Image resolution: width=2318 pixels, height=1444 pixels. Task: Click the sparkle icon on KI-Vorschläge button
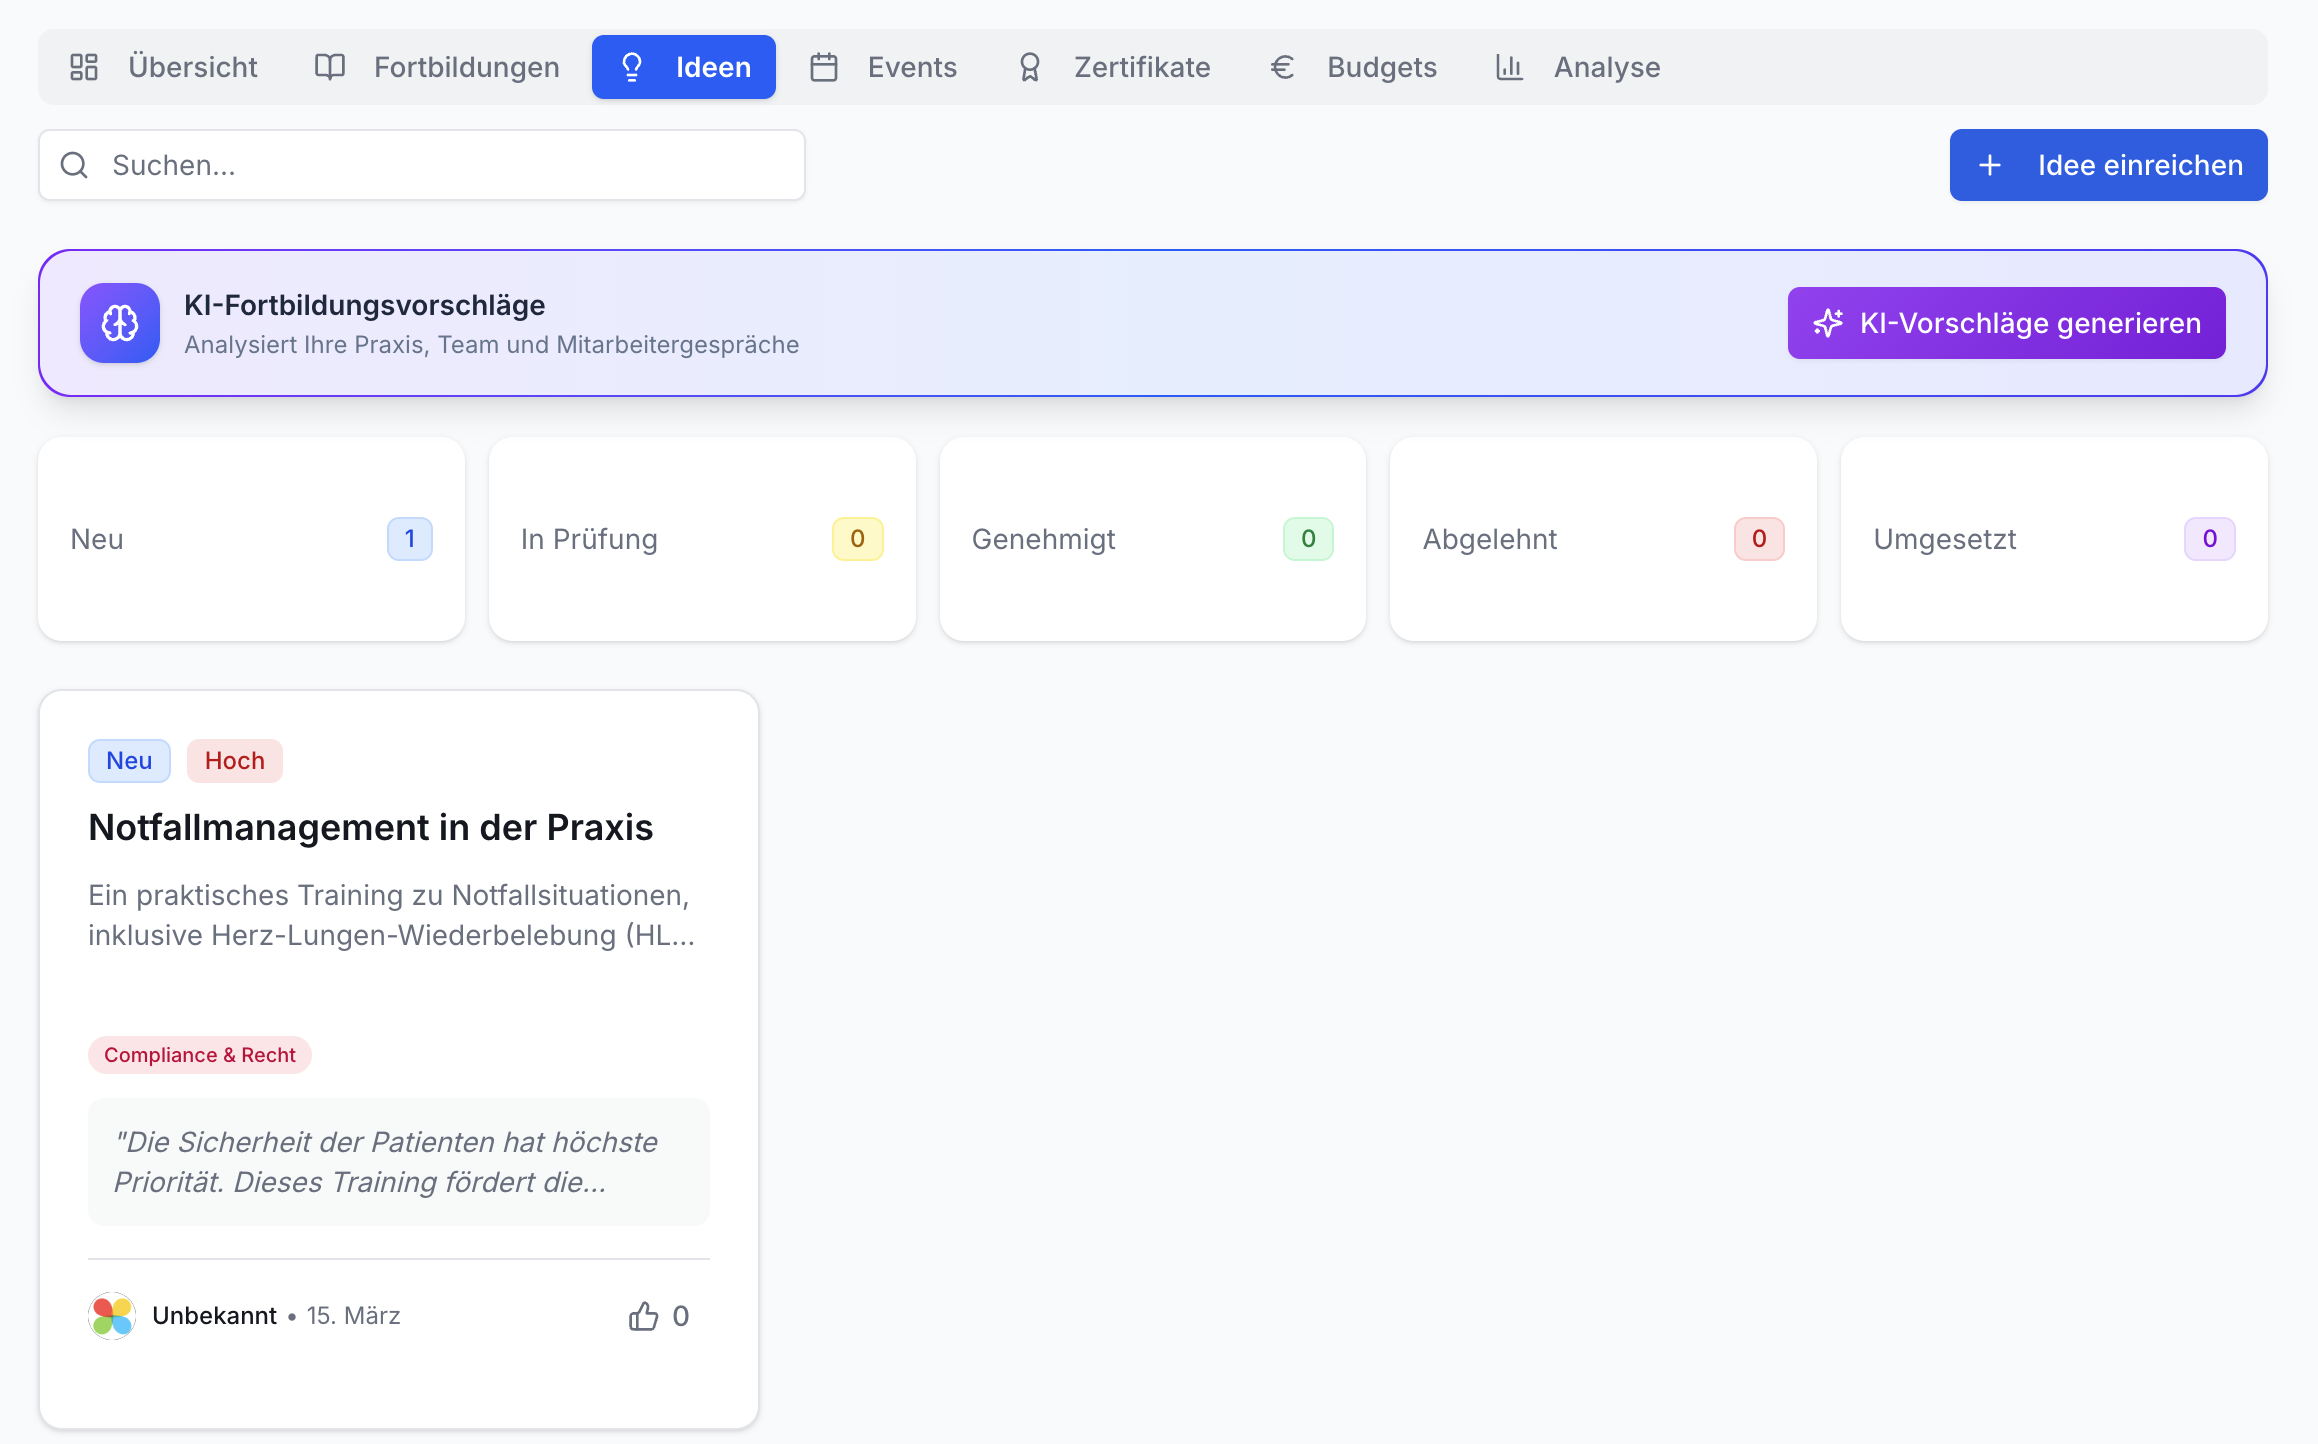tap(1828, 323)
